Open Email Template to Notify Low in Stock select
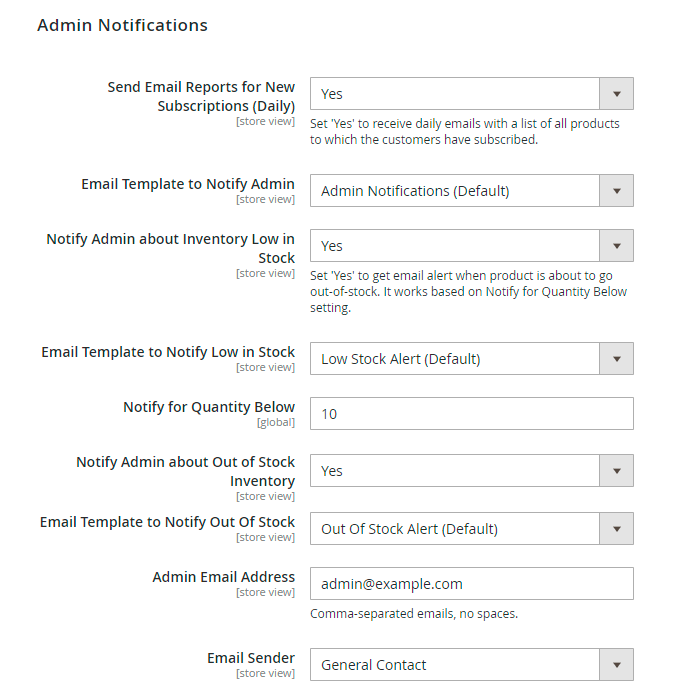The image size is (683, 694). click(x=455, y=359)
